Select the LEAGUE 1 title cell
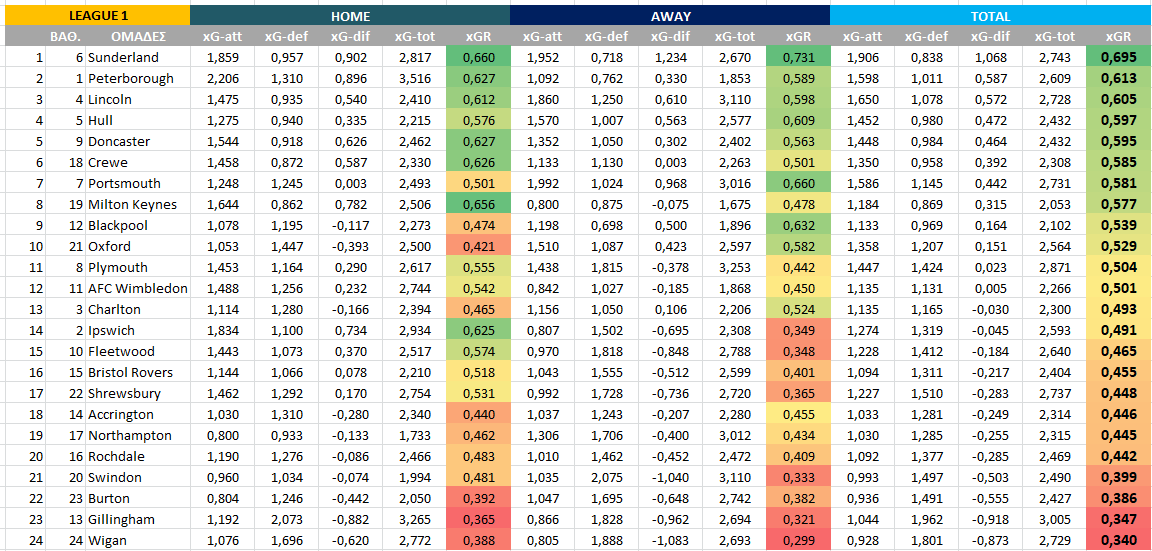This screenshot has width=1152, height=551. point(97,15)
